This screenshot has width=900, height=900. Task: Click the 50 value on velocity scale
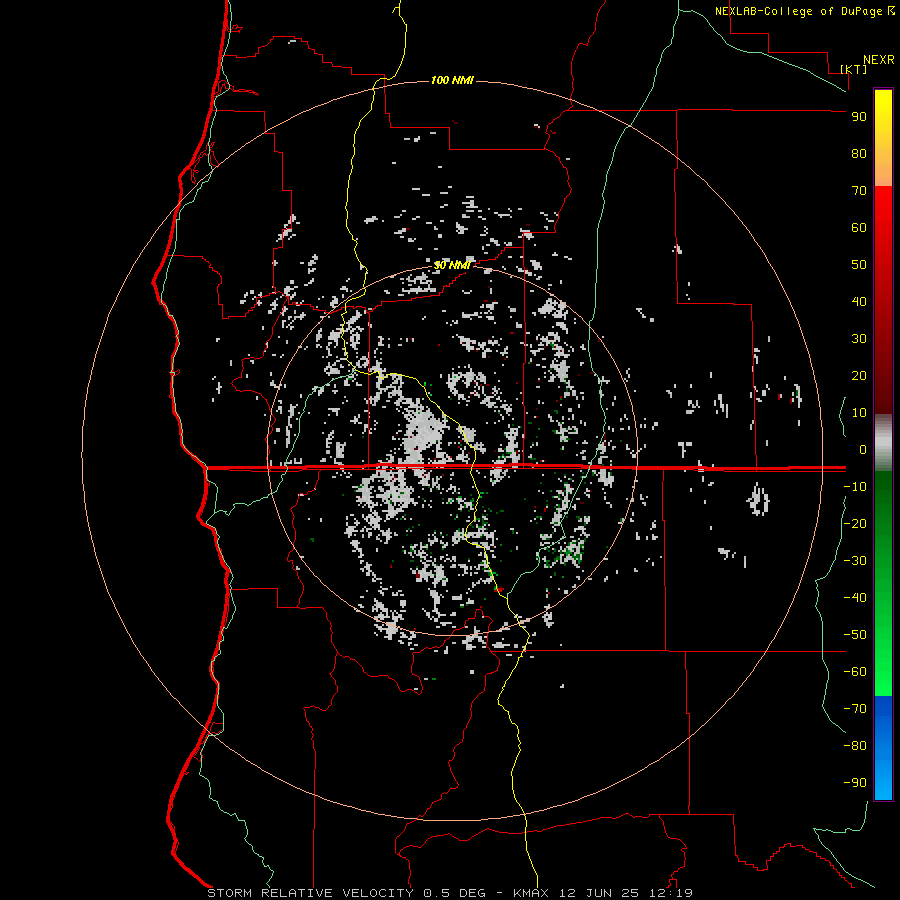[859, 265]
